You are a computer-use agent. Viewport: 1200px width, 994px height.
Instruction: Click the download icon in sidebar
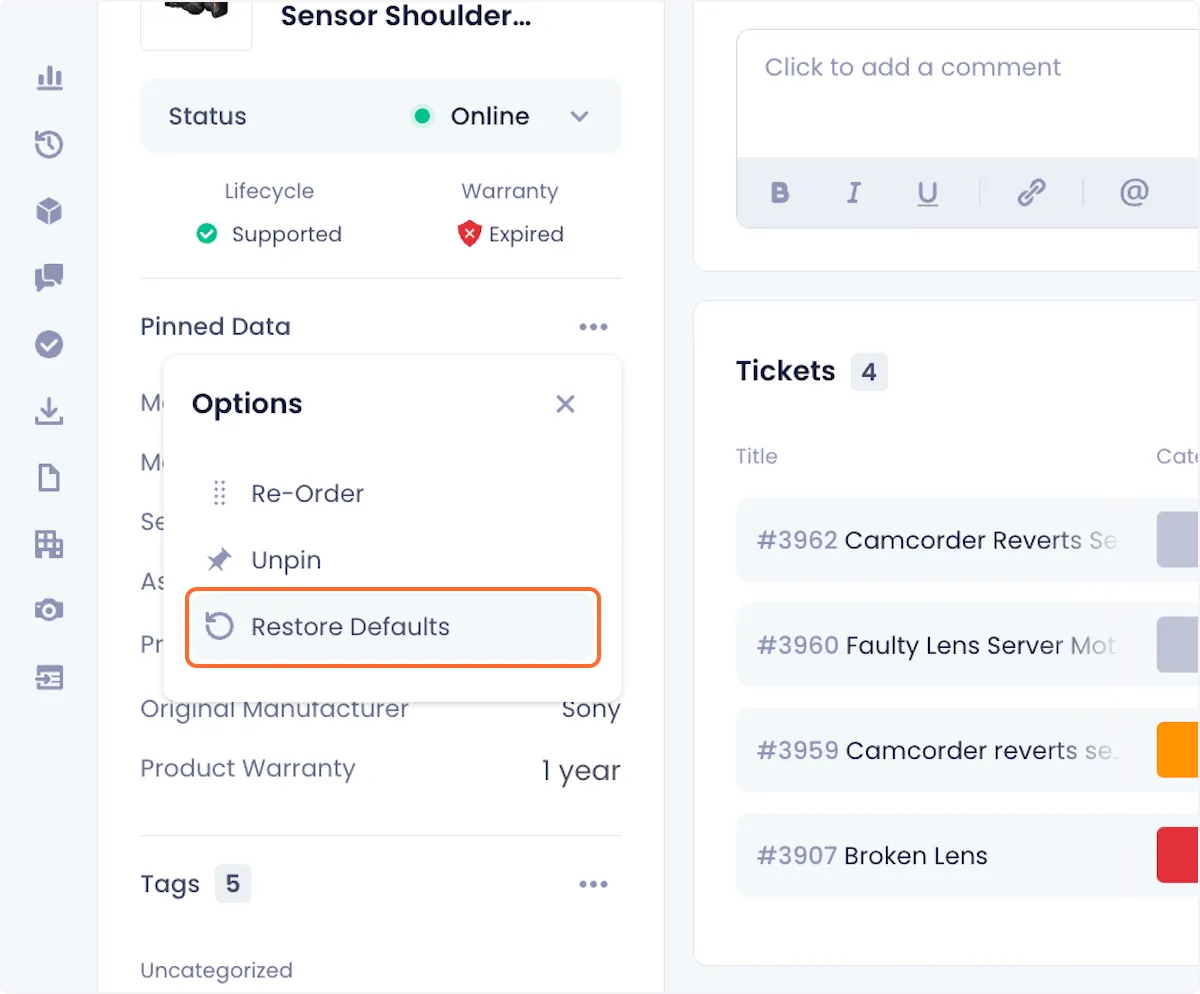click(x=49, y=411)
